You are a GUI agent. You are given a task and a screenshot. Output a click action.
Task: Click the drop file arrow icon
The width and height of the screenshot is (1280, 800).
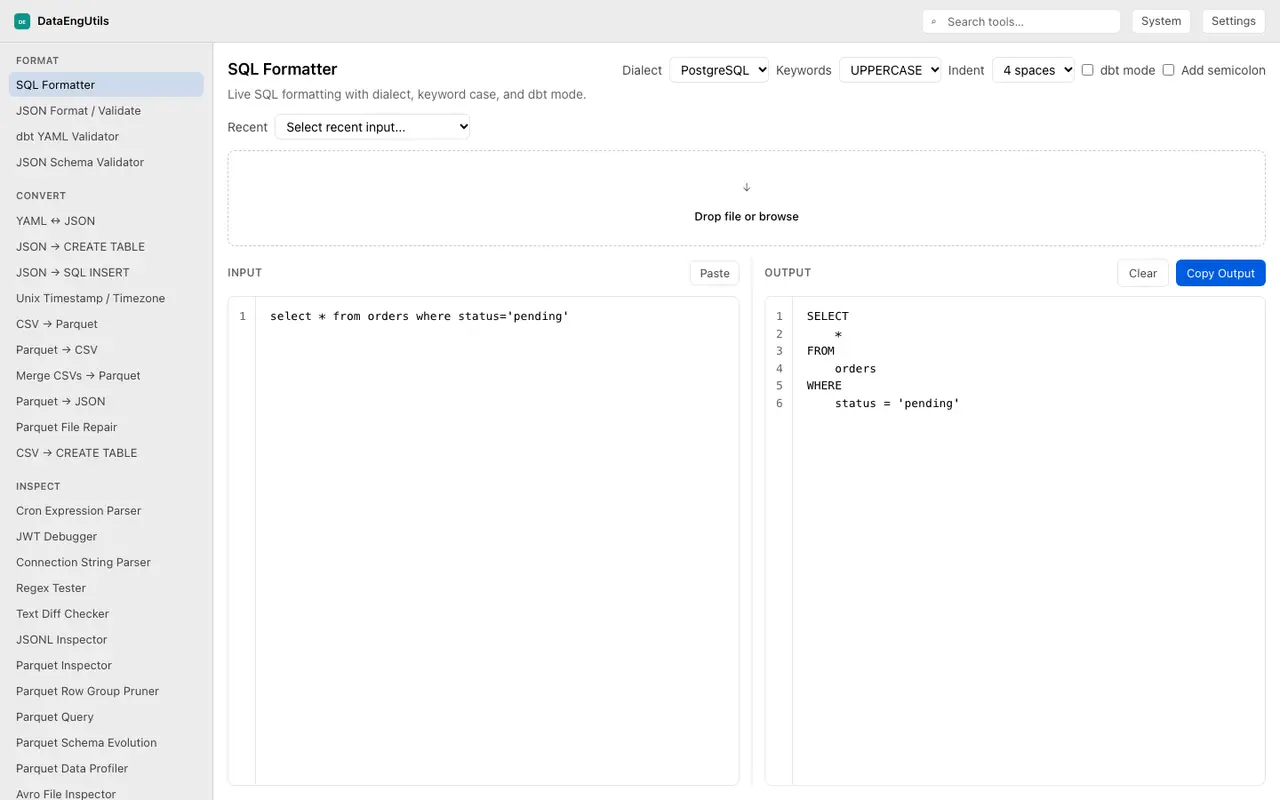click(746, 187)
